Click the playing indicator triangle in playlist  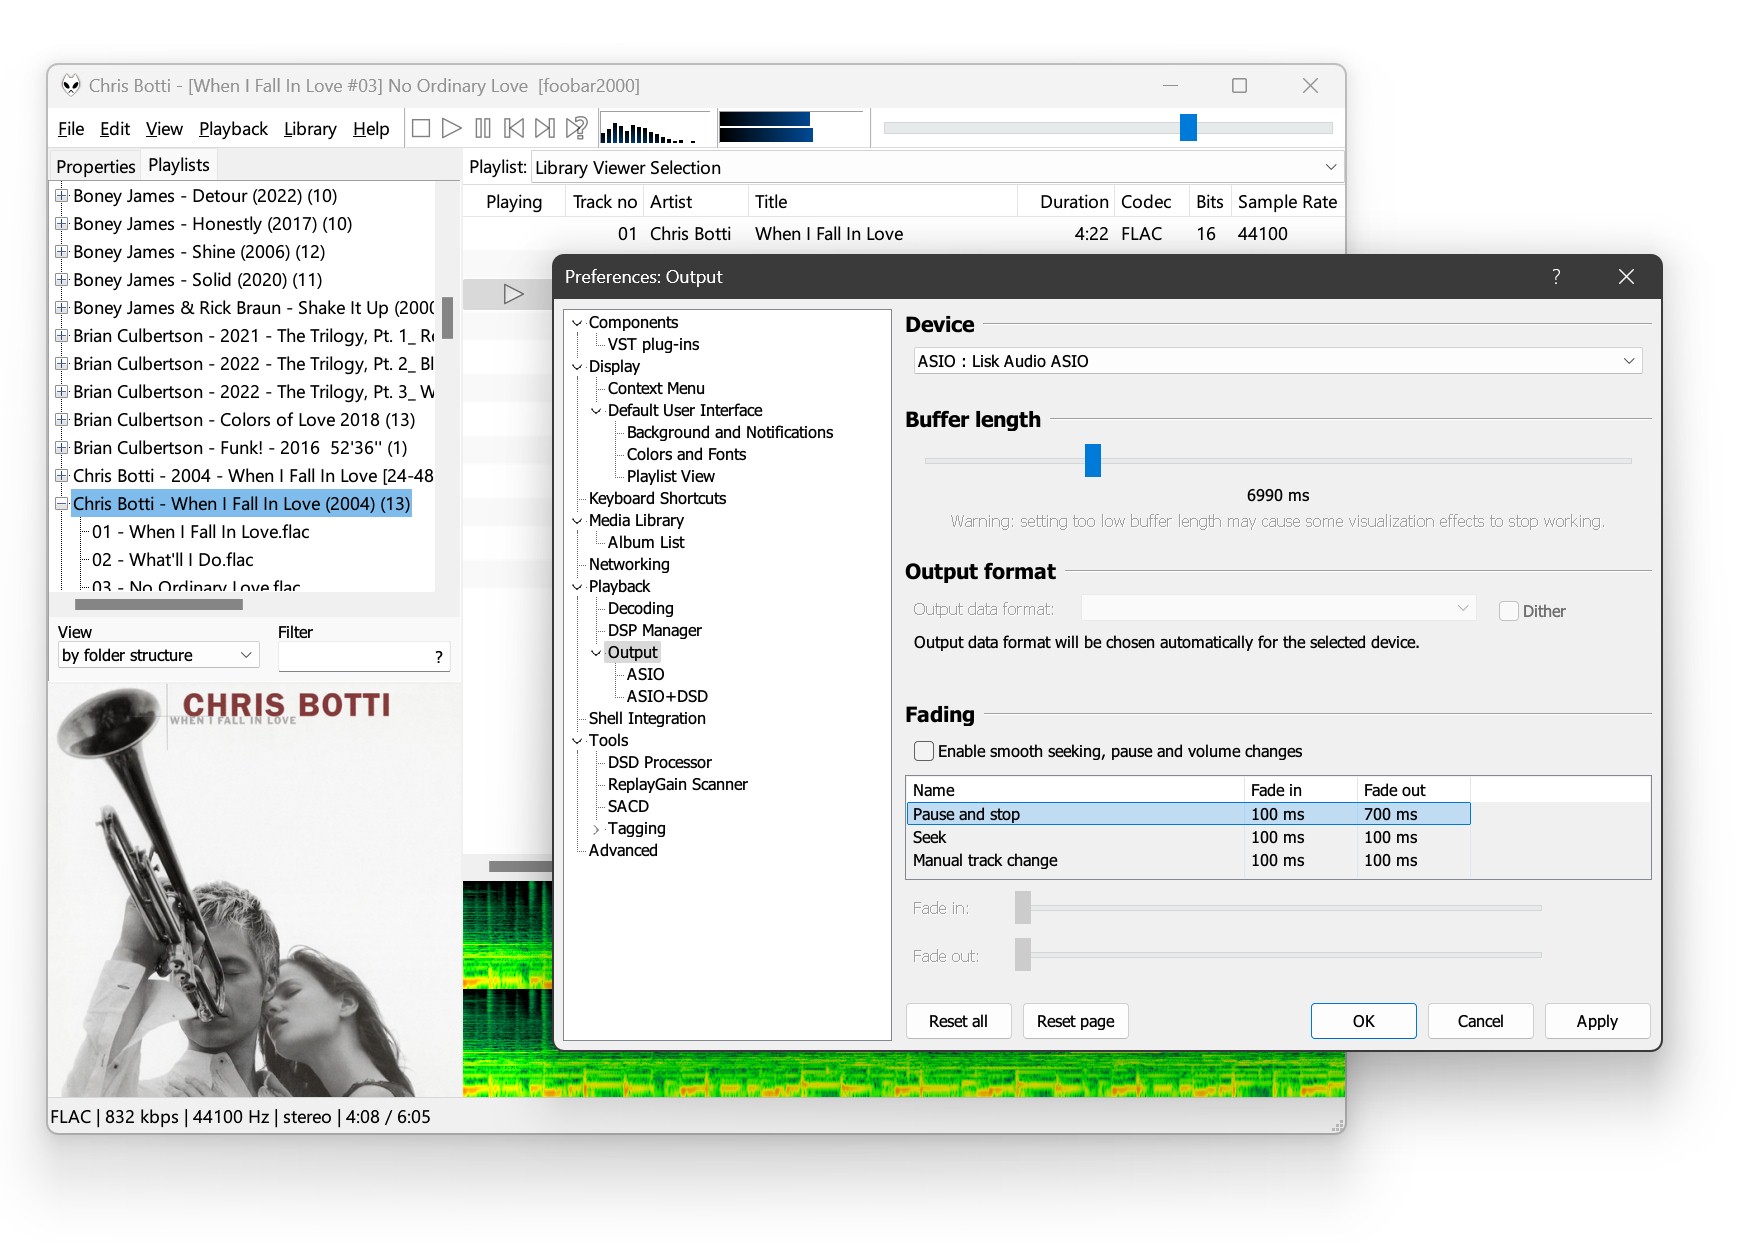pos(513,294)
